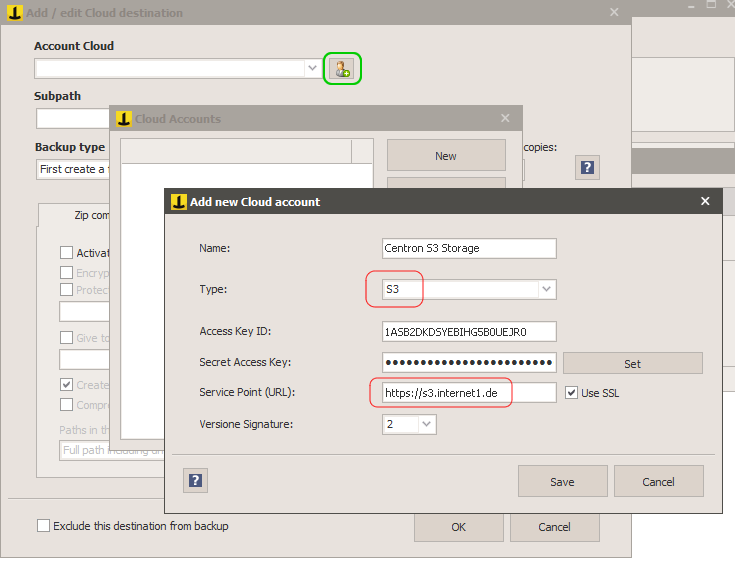
Task: Tick the Activat... checkbox in Zip tab
Action: tap(67, 253)
